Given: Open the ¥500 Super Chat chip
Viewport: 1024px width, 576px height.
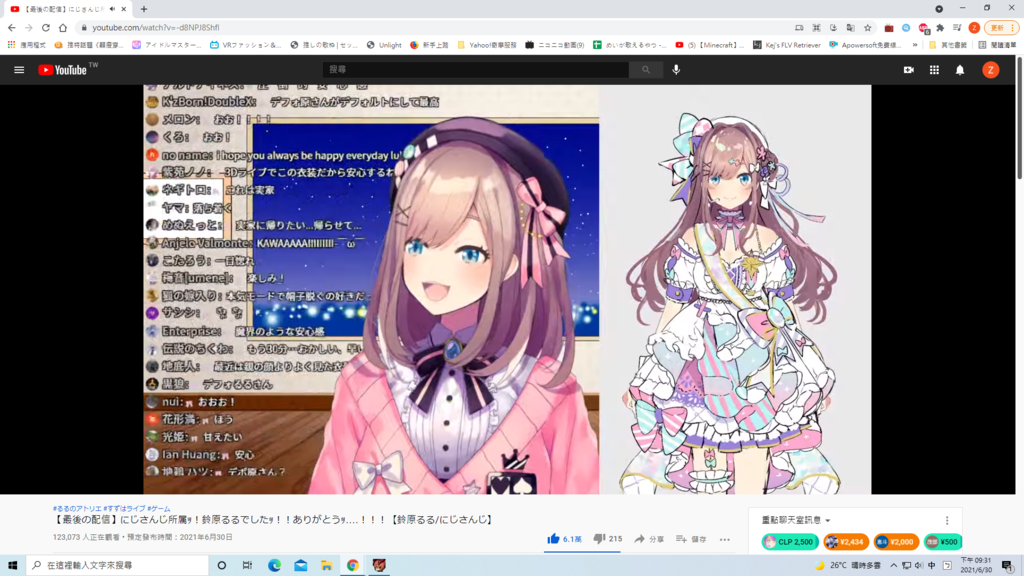Looking at the screenshot, I should [x=942, y=541].
